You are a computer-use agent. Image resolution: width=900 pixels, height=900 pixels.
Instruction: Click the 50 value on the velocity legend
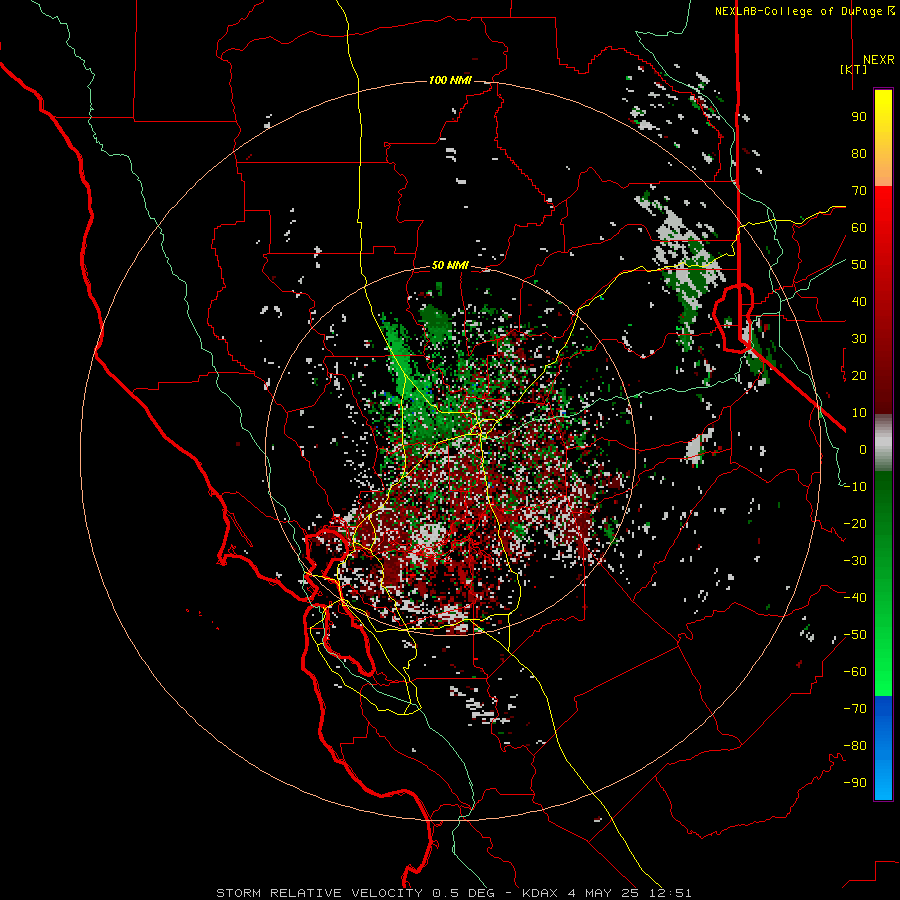tap(859, 265)
